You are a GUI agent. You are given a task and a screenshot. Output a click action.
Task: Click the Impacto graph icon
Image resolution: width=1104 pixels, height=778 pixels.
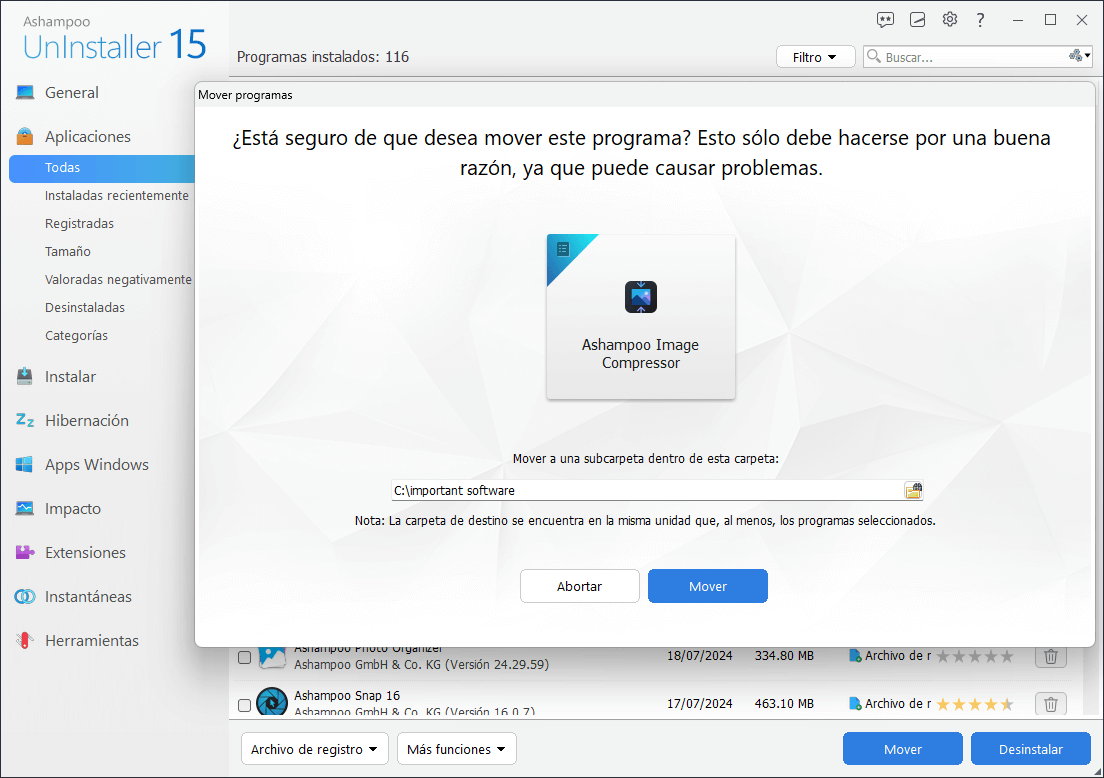click(25, 508)
